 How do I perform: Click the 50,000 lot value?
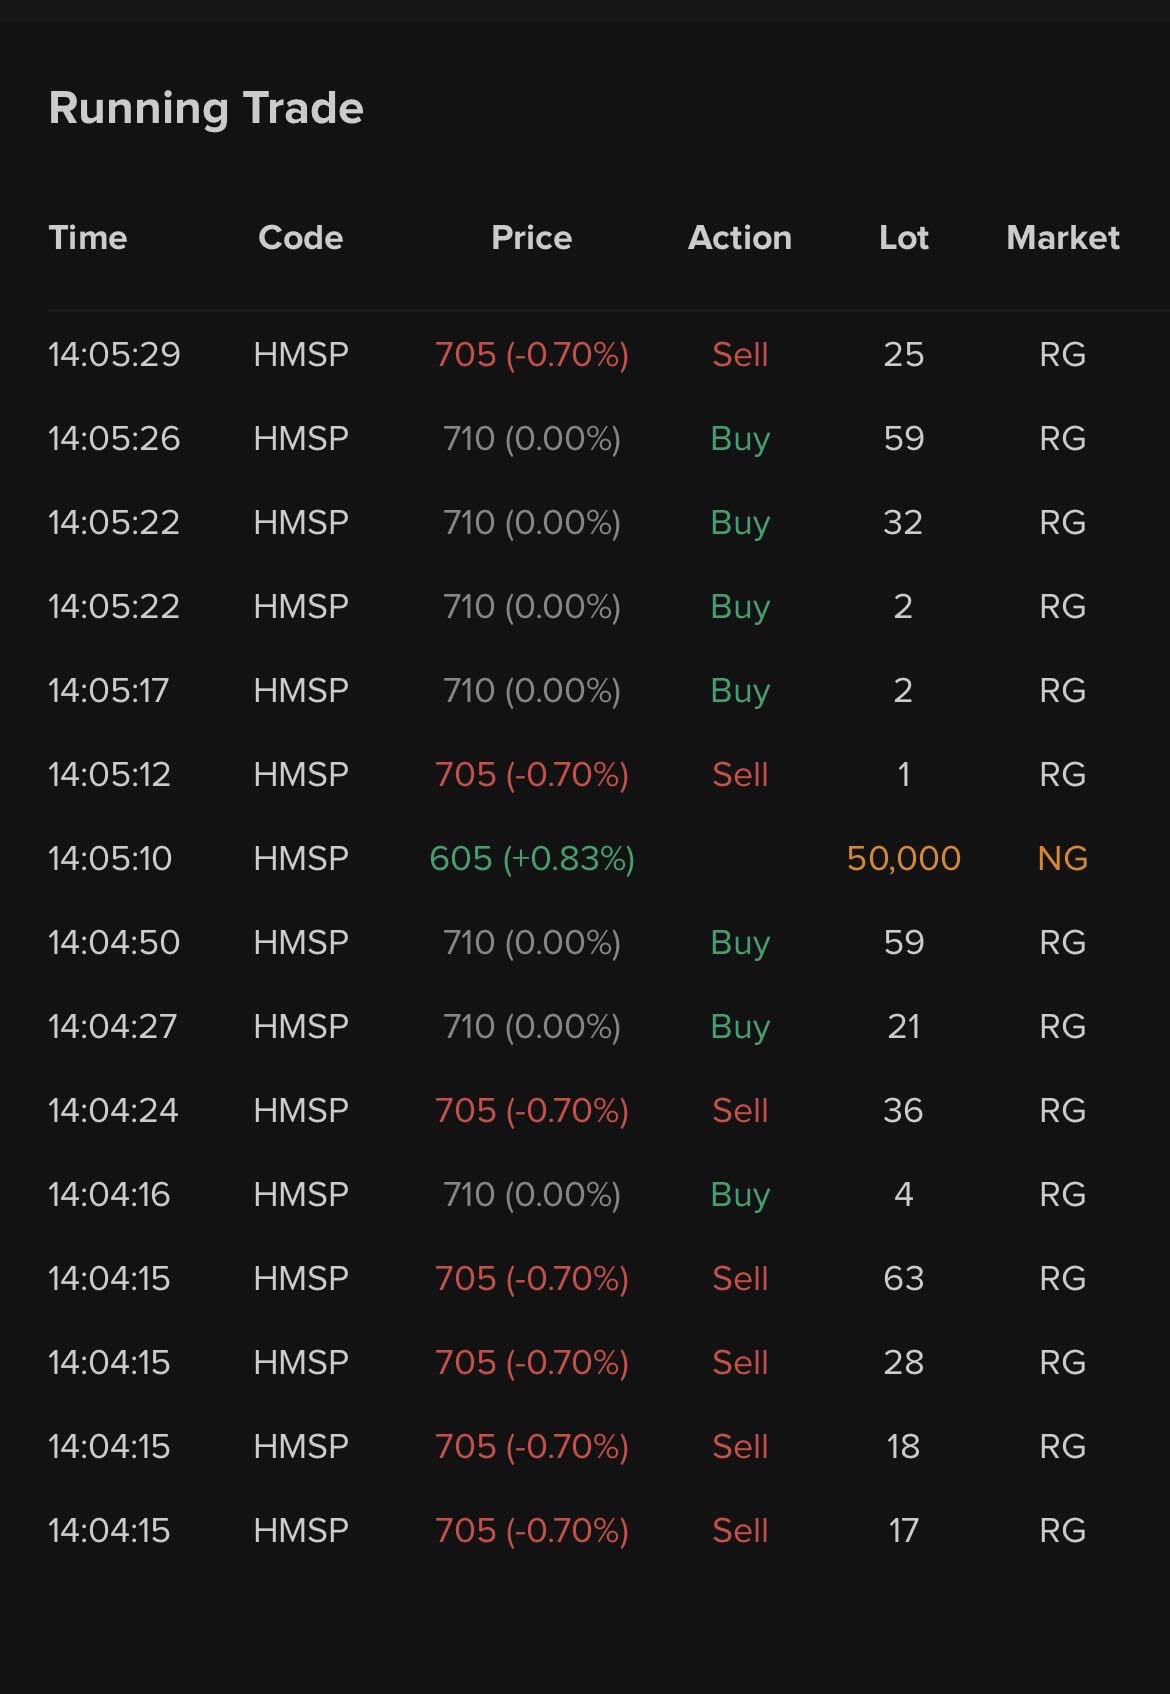903,858
